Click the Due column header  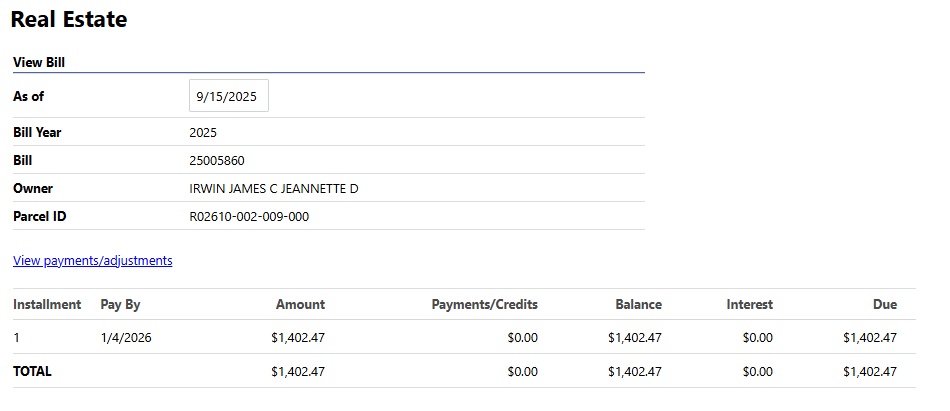click(x=883, y=305)
